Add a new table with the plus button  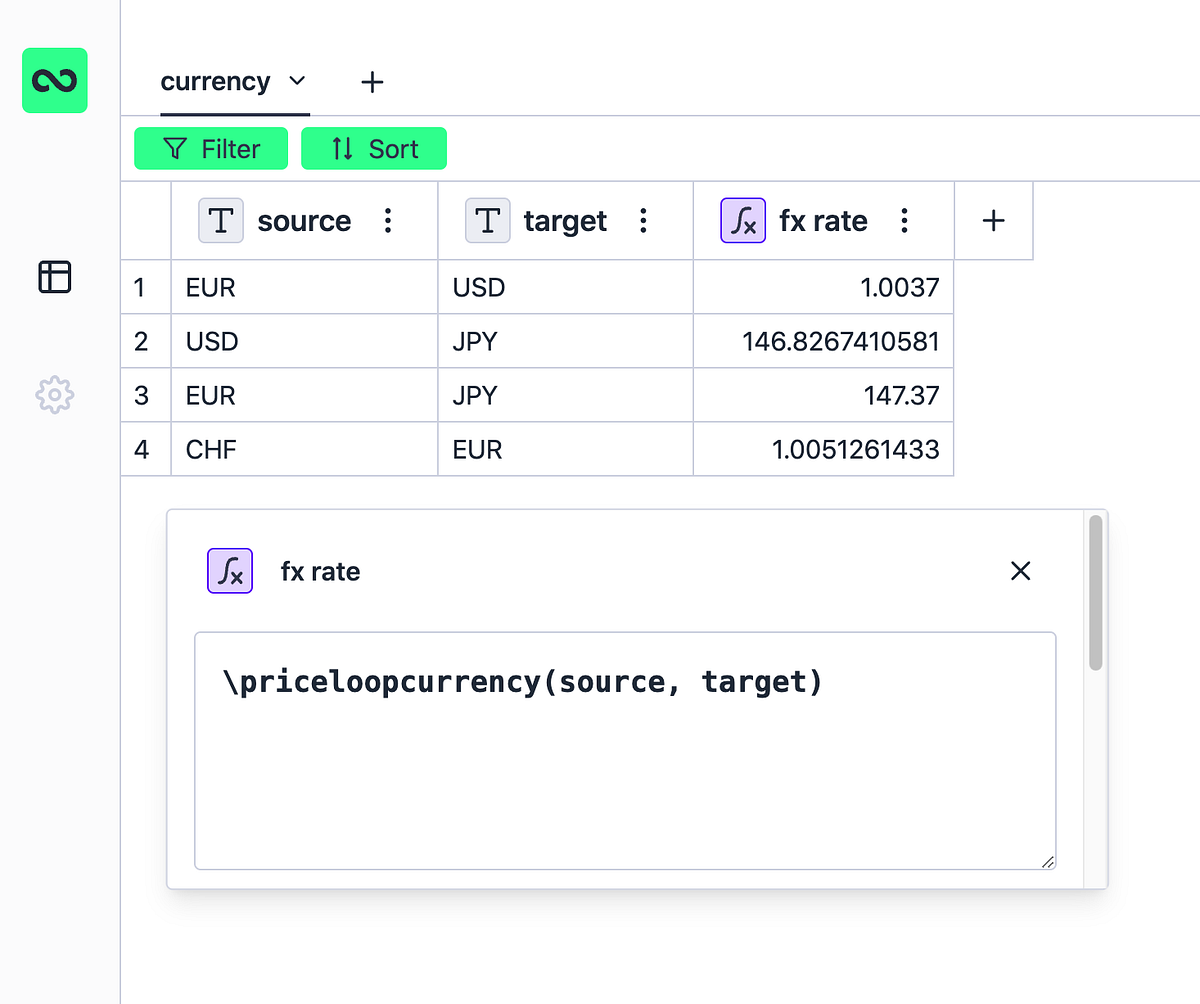(x=372, y=82)
